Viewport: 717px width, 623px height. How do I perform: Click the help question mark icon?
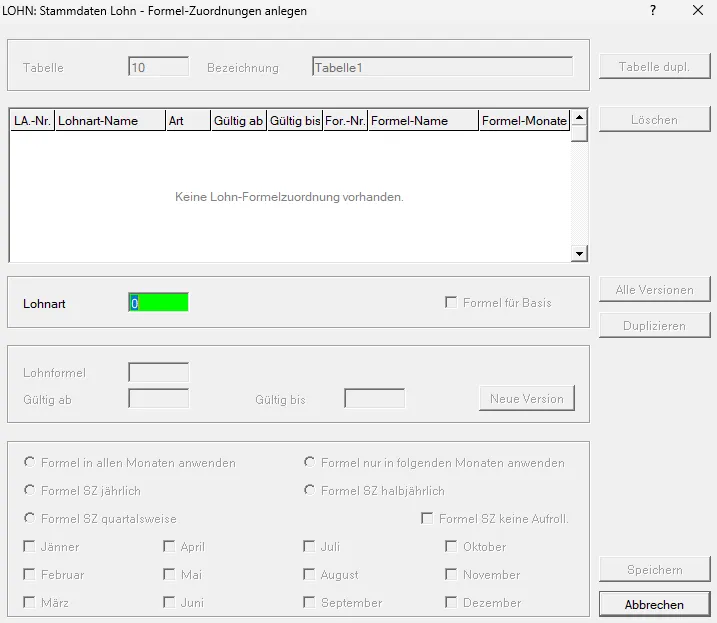coord(653,10)
